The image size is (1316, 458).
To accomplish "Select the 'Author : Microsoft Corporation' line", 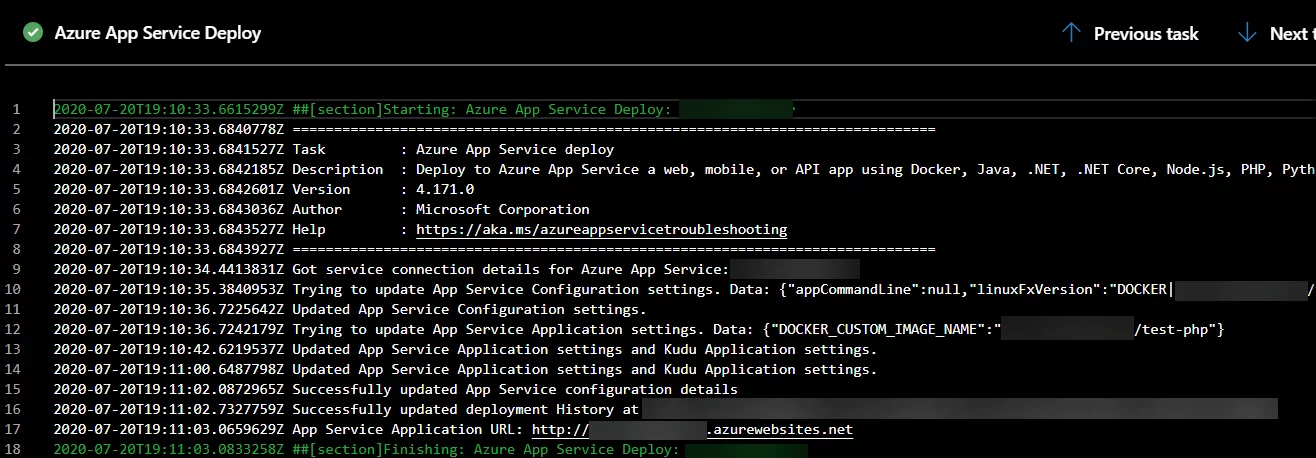I will 321,209.
